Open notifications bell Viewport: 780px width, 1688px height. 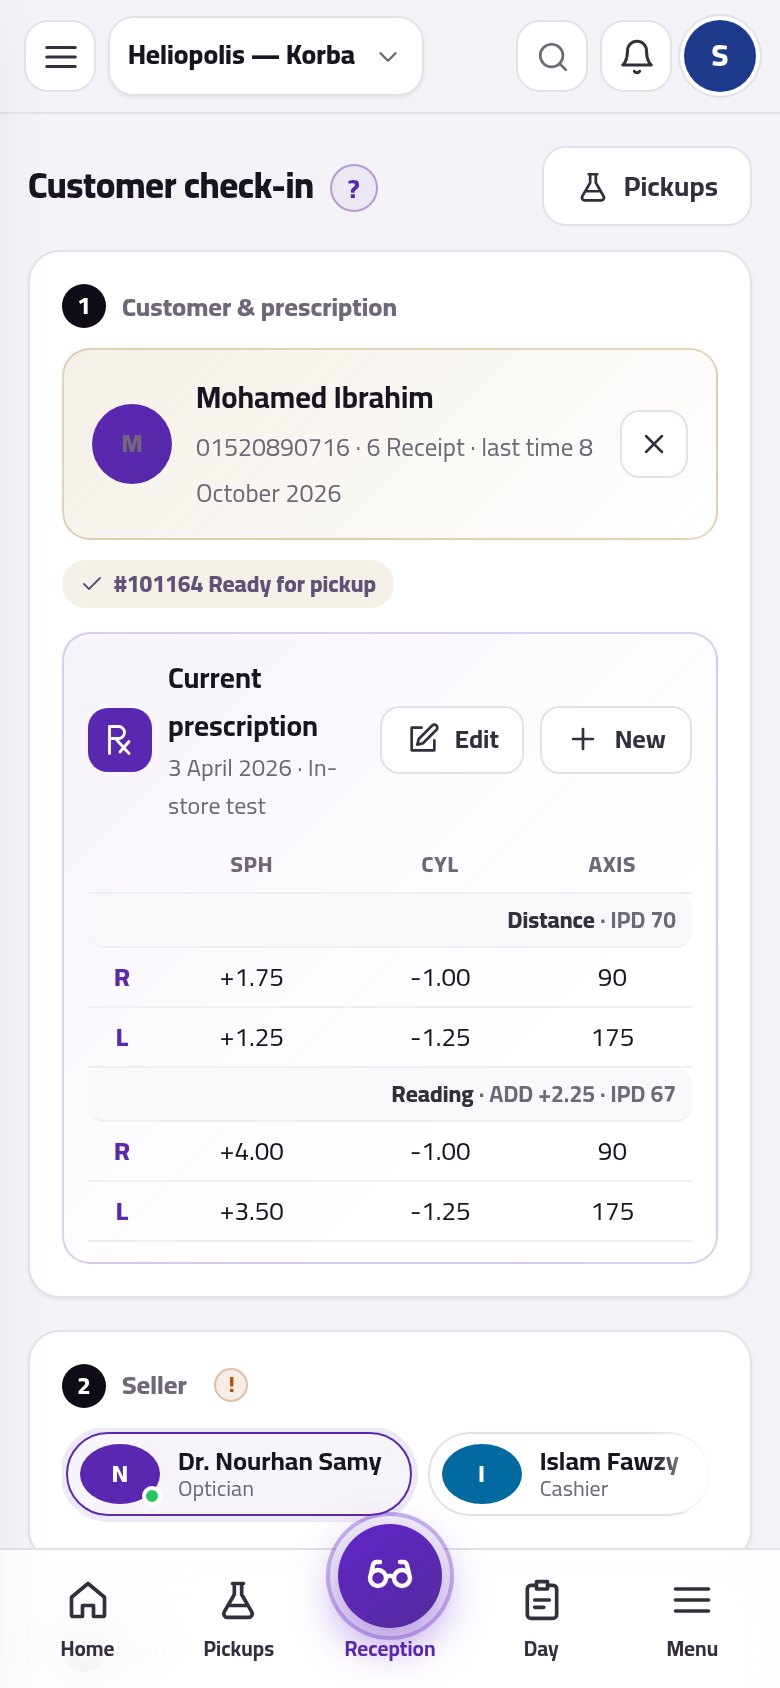click(636, 56)
